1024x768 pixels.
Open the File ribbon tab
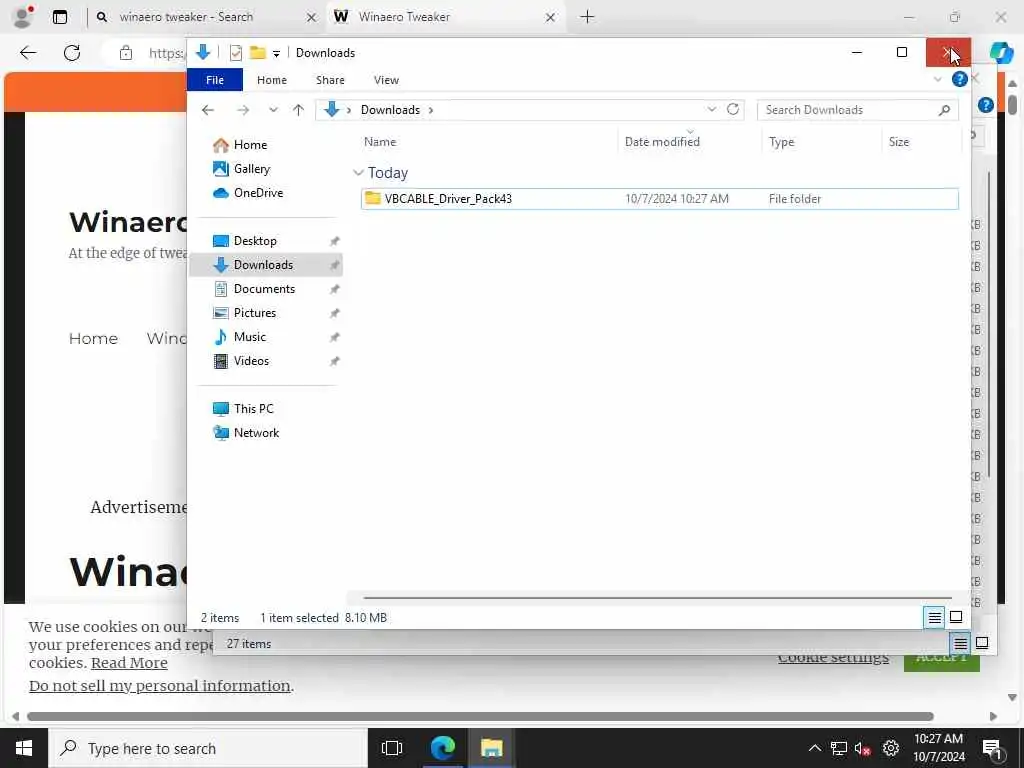[x=215, y=80]
